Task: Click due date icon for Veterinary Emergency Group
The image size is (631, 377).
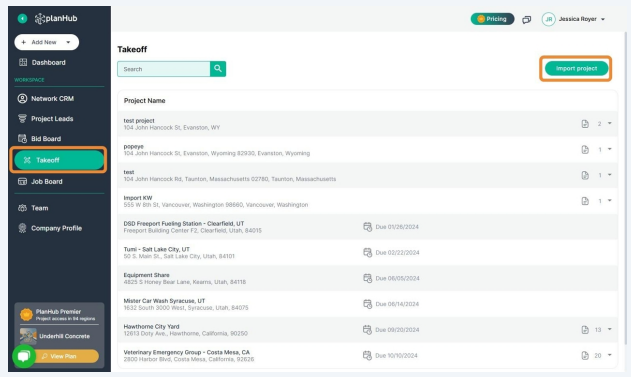Action: (x=367, y=356)
